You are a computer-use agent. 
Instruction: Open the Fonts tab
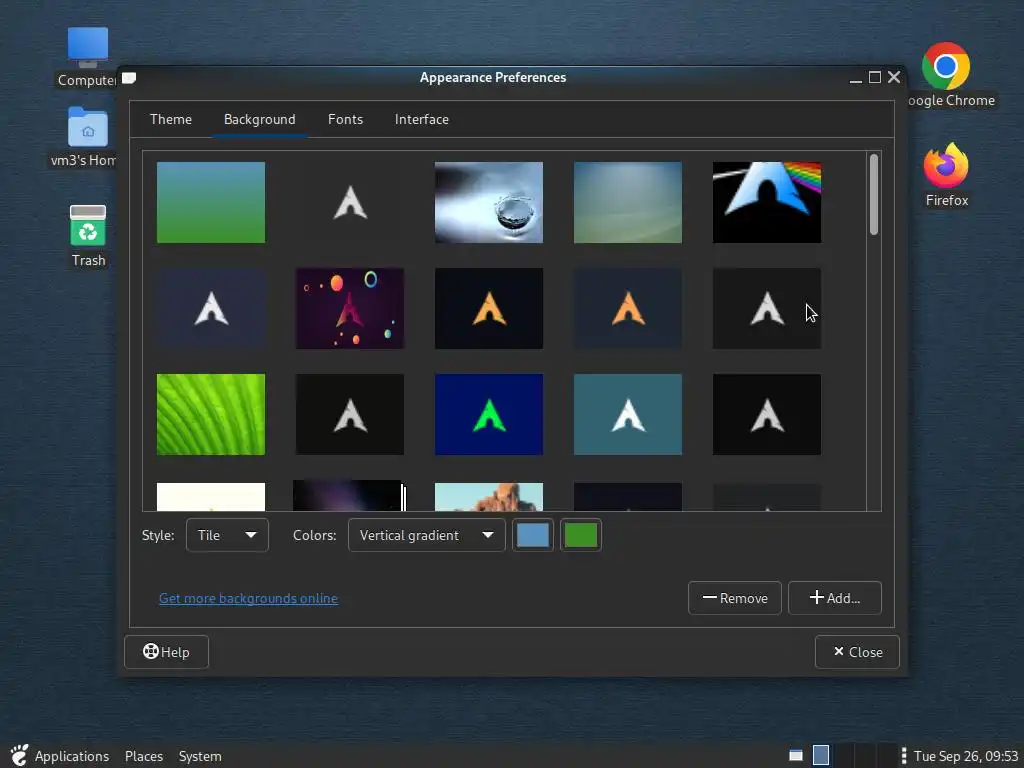(345, 120)
